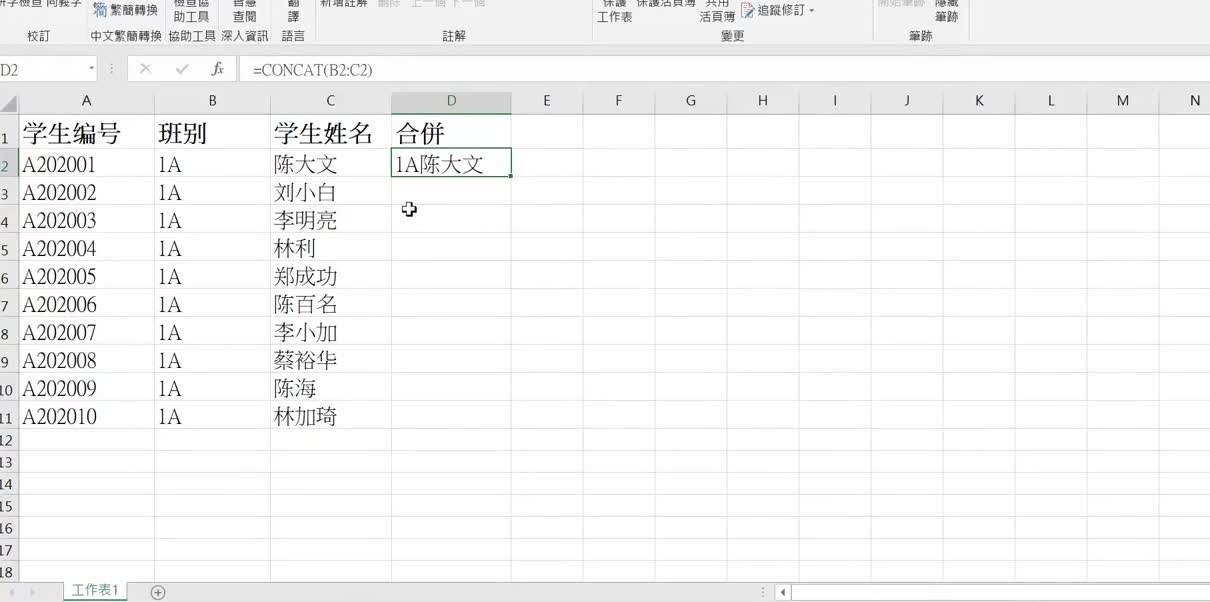Add a new worksheet with the plus button

click(157, 592)
